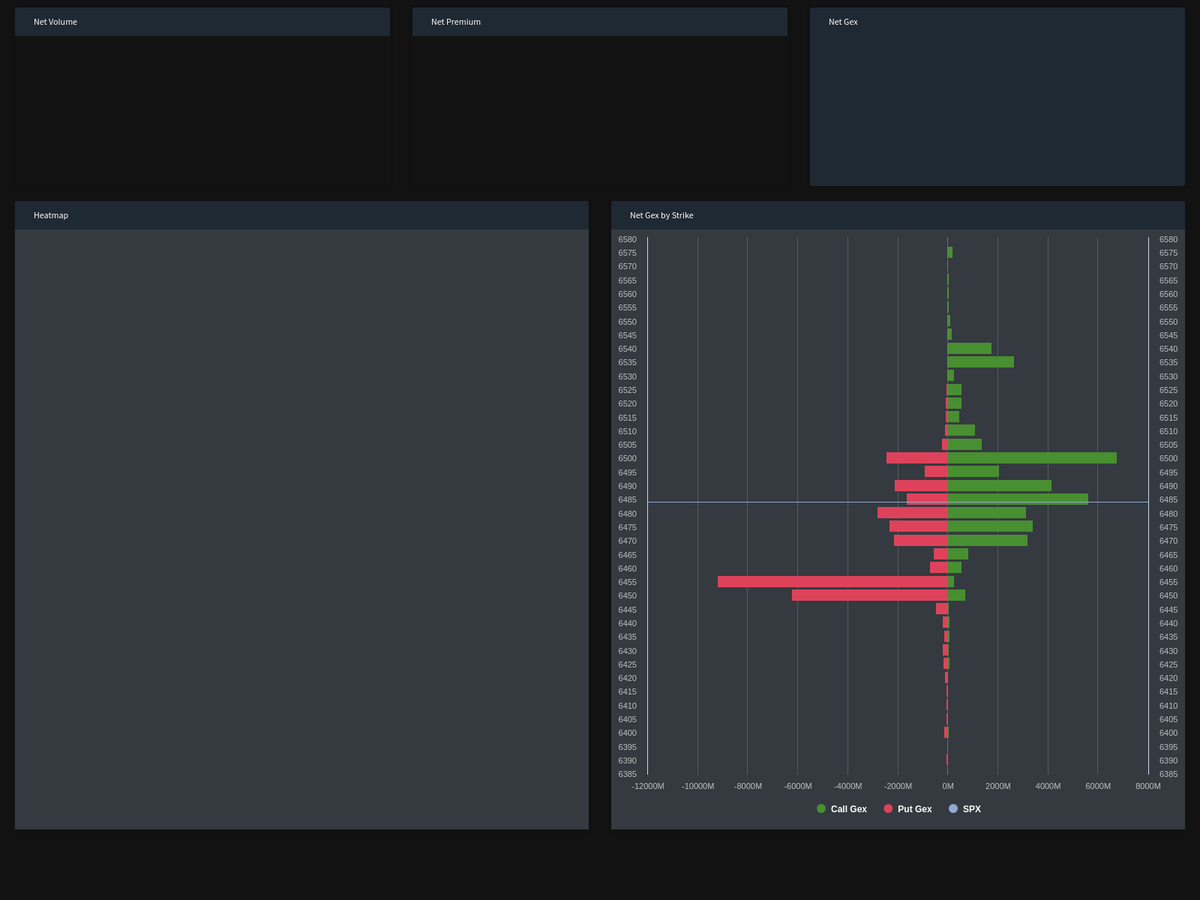Click the green Call Gex bar at strike 6495
Viewport: 1200px width, 900px height.
973,472
